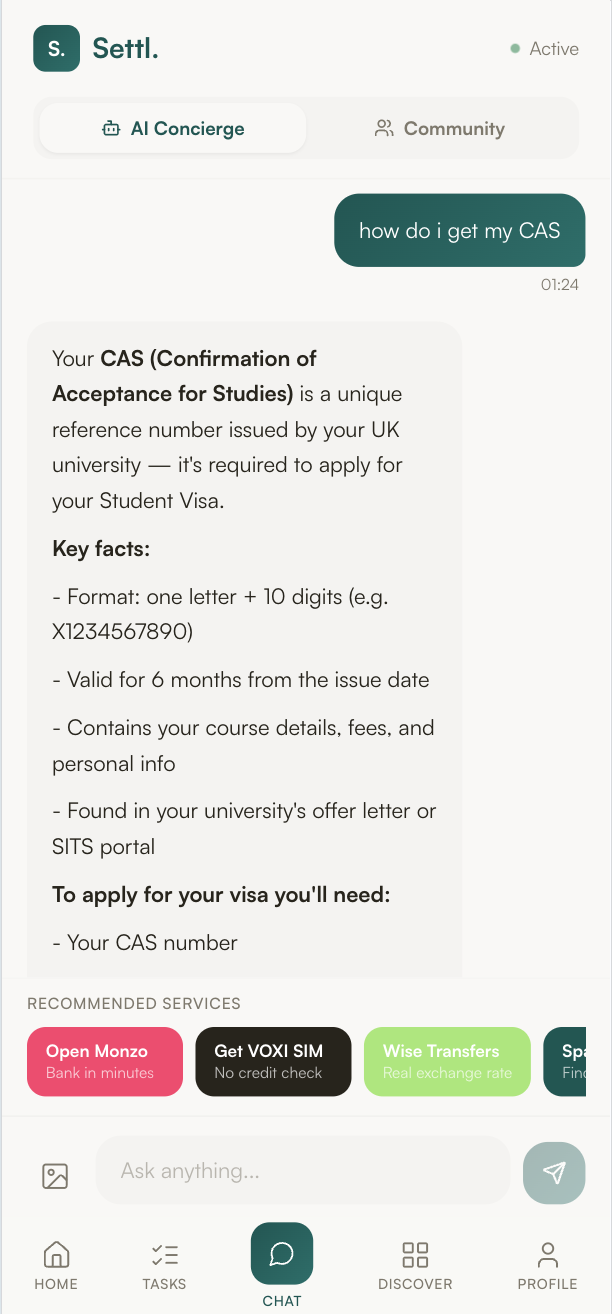The width and height of the screenshot is (612, 1314).
Task: Click the 'how do i get my CAS' message
Action: (459, 231)
